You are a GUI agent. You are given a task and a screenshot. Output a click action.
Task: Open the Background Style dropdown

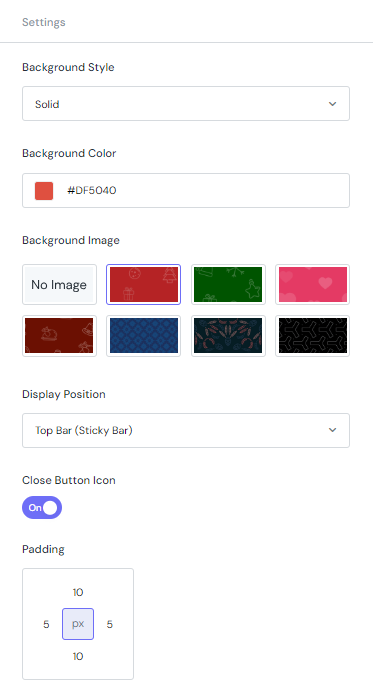tap(186, 104)
